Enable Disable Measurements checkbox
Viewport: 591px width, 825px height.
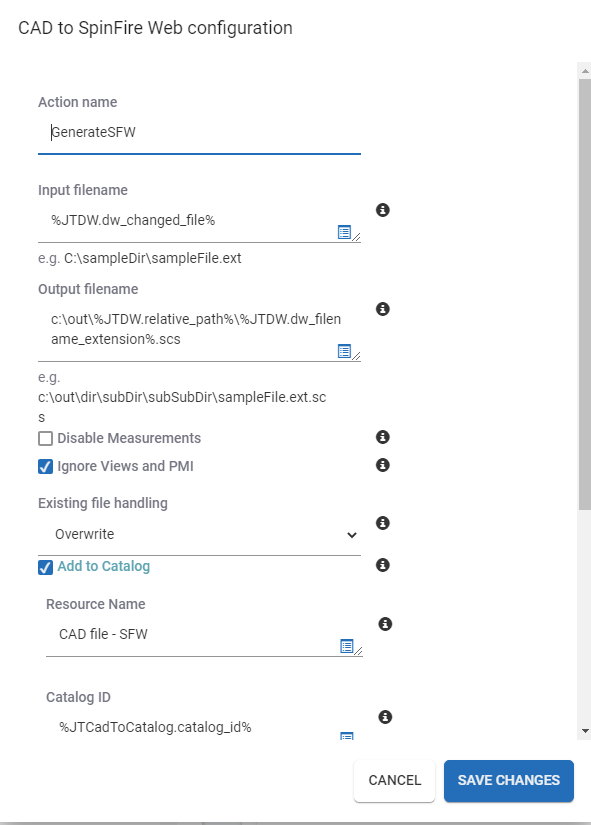(x=46, y=438)
